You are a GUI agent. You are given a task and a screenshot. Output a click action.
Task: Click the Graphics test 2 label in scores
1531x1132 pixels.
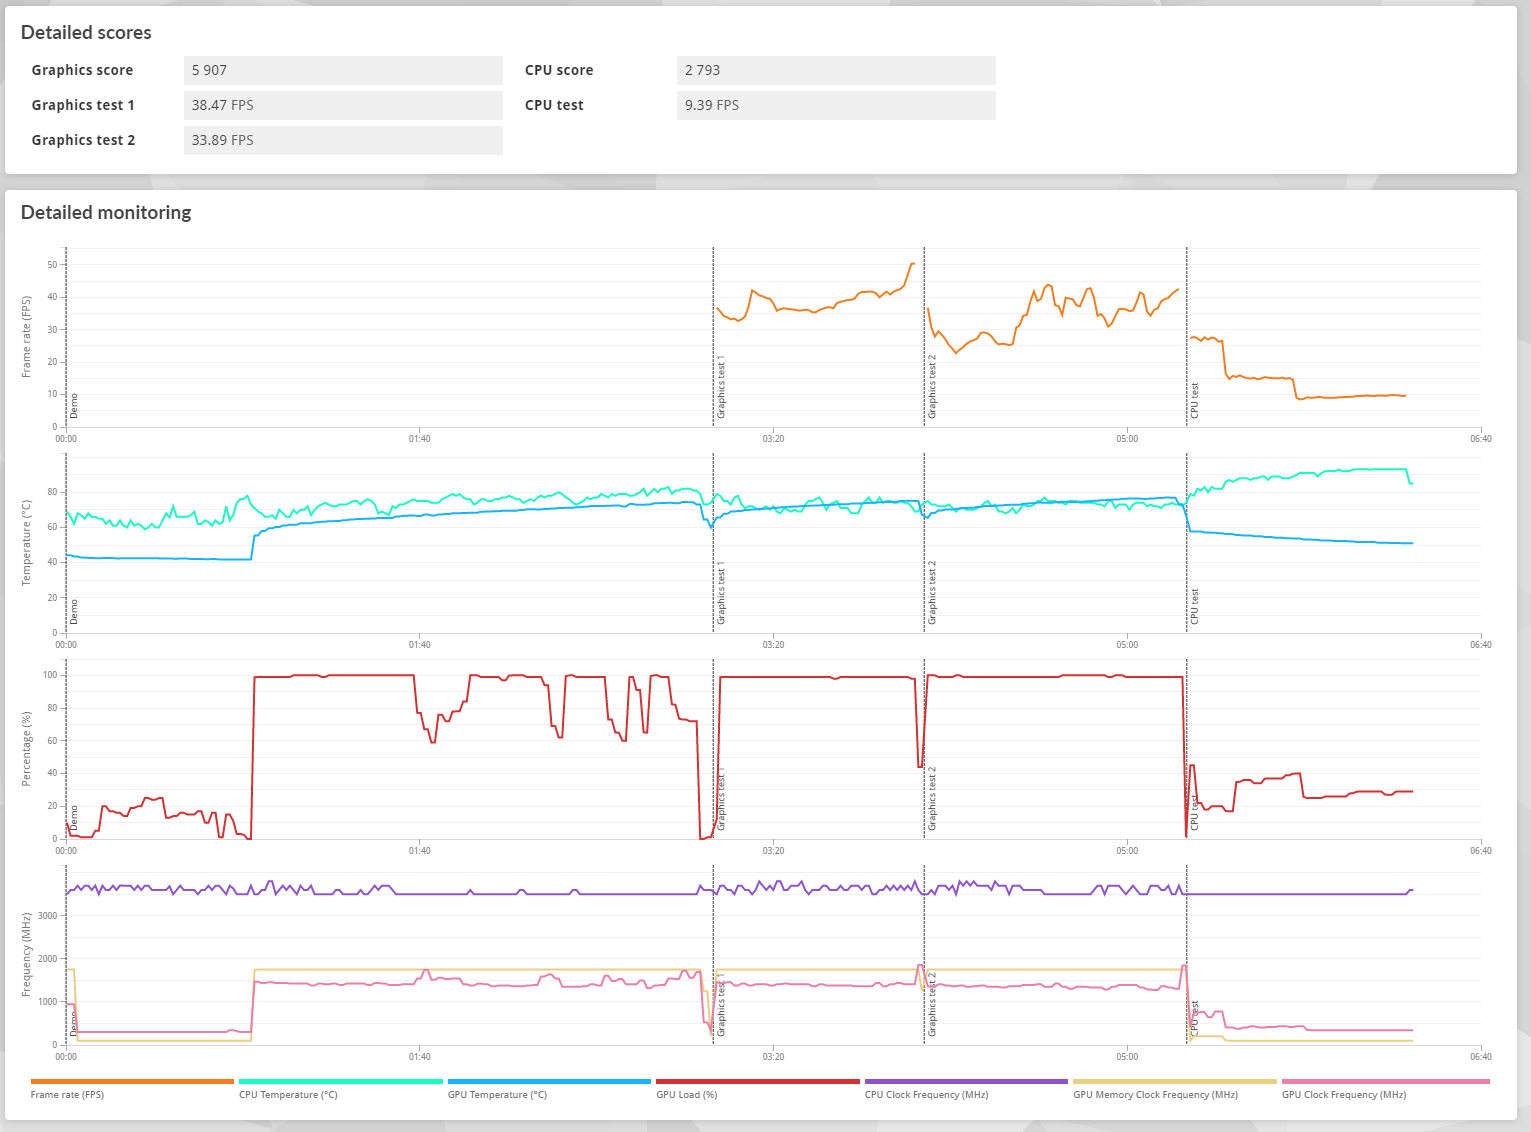tap(83, 140)
